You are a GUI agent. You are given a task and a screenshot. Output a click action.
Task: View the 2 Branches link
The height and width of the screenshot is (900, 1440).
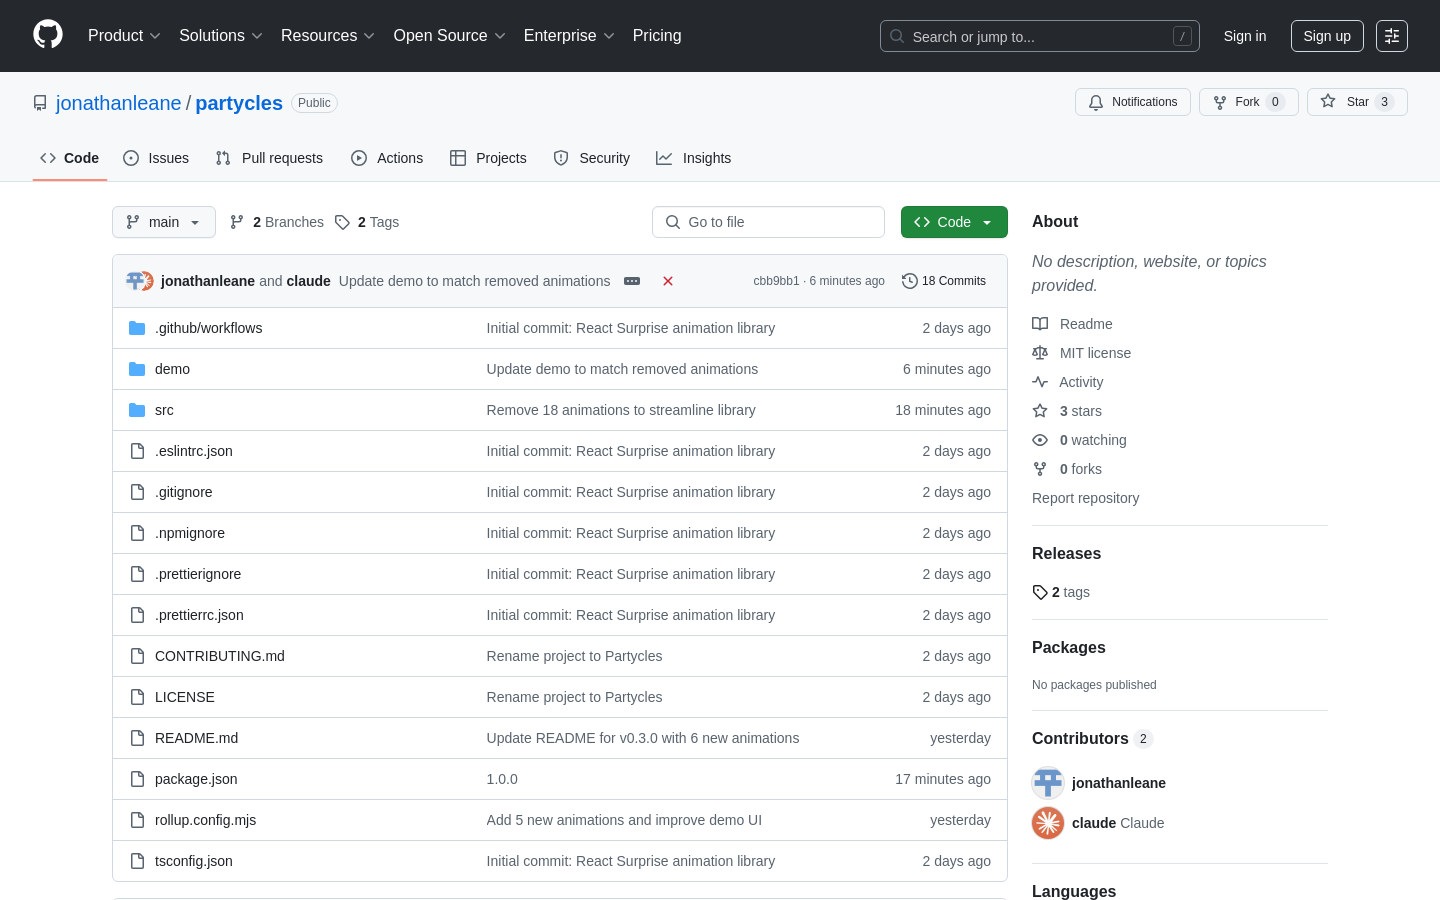(277, 222)
